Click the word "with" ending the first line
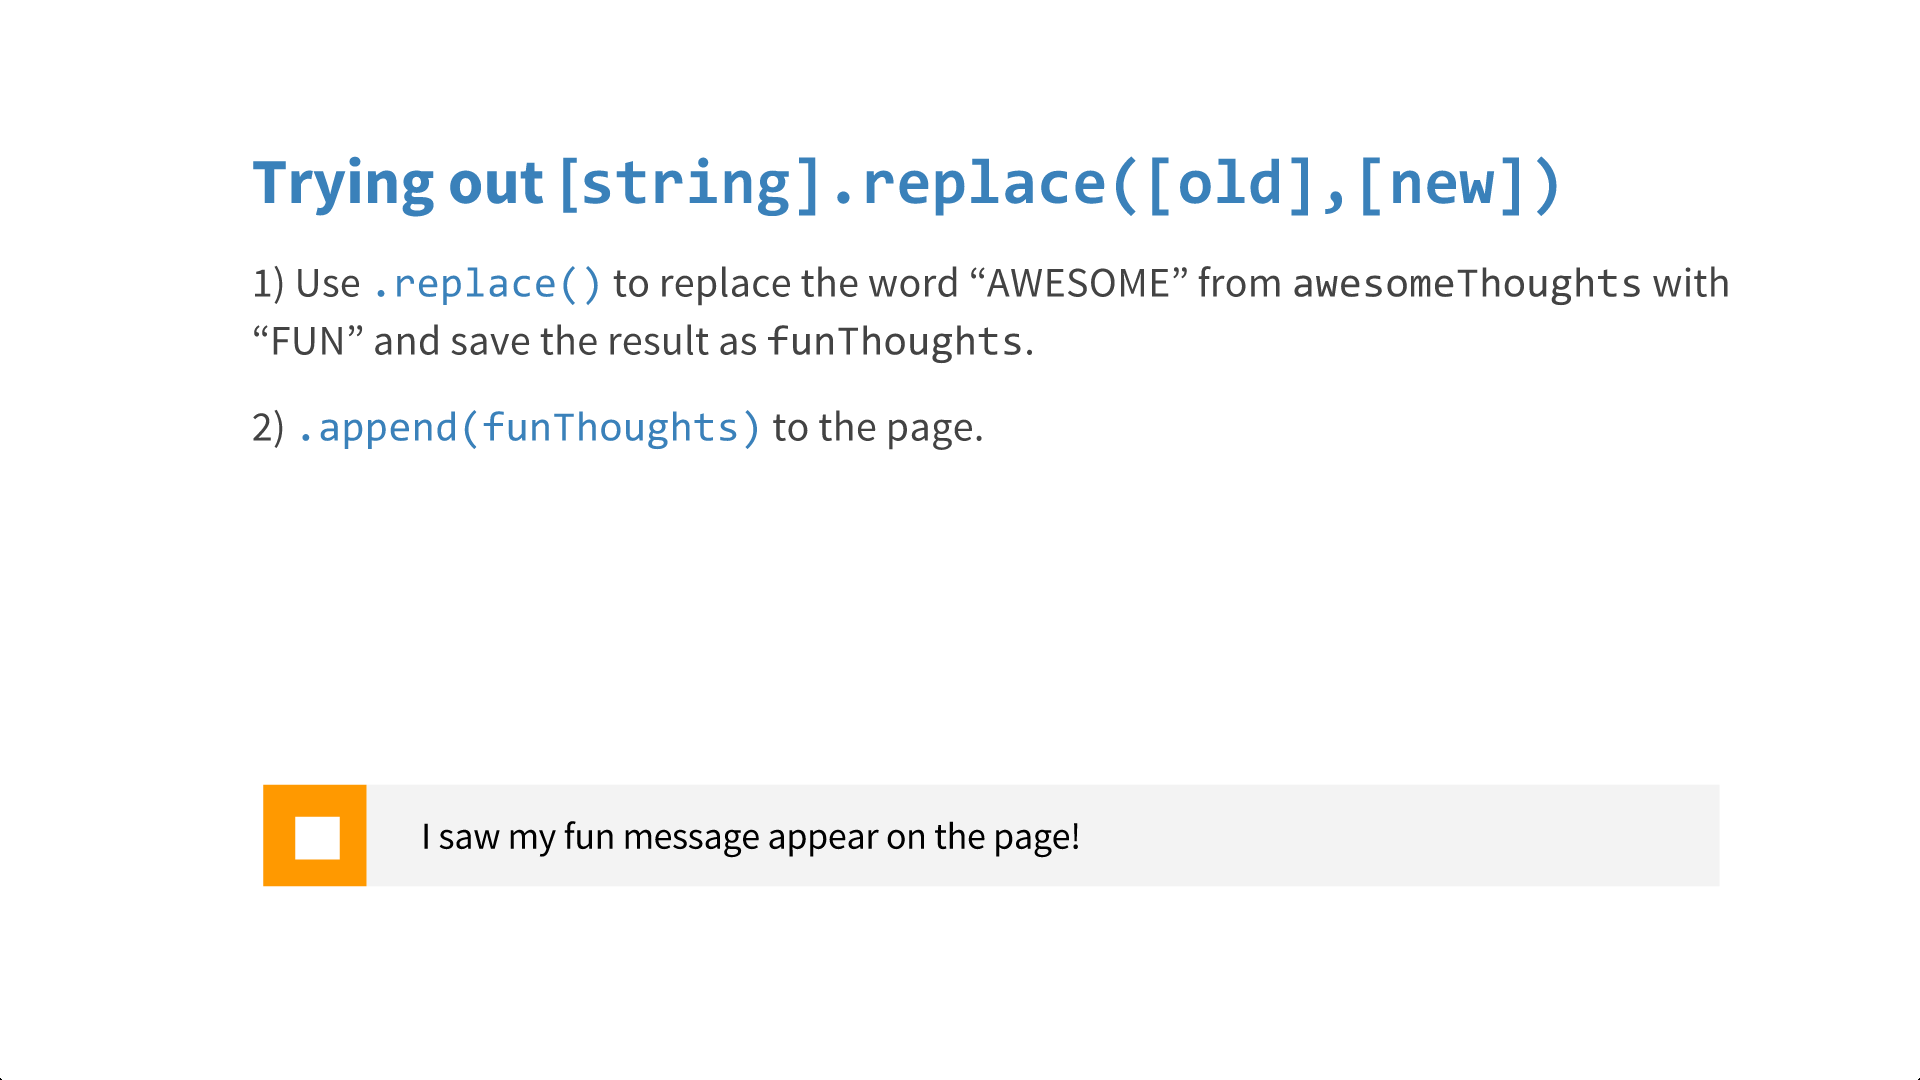 click(x=1691, y=284)
